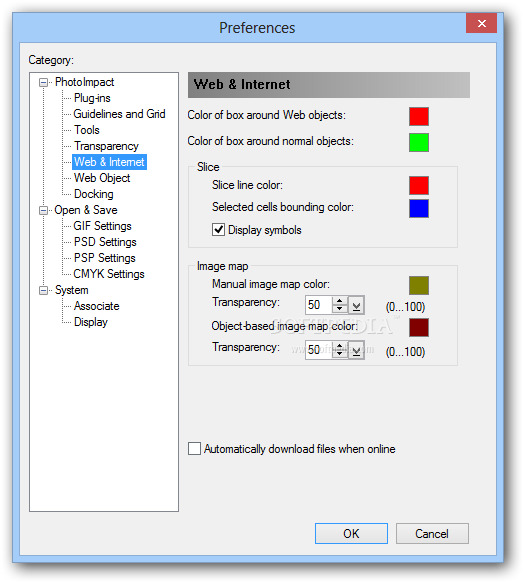Collapse the Open & Save tree node
524x583 pixels.
(x=44, y=210)
